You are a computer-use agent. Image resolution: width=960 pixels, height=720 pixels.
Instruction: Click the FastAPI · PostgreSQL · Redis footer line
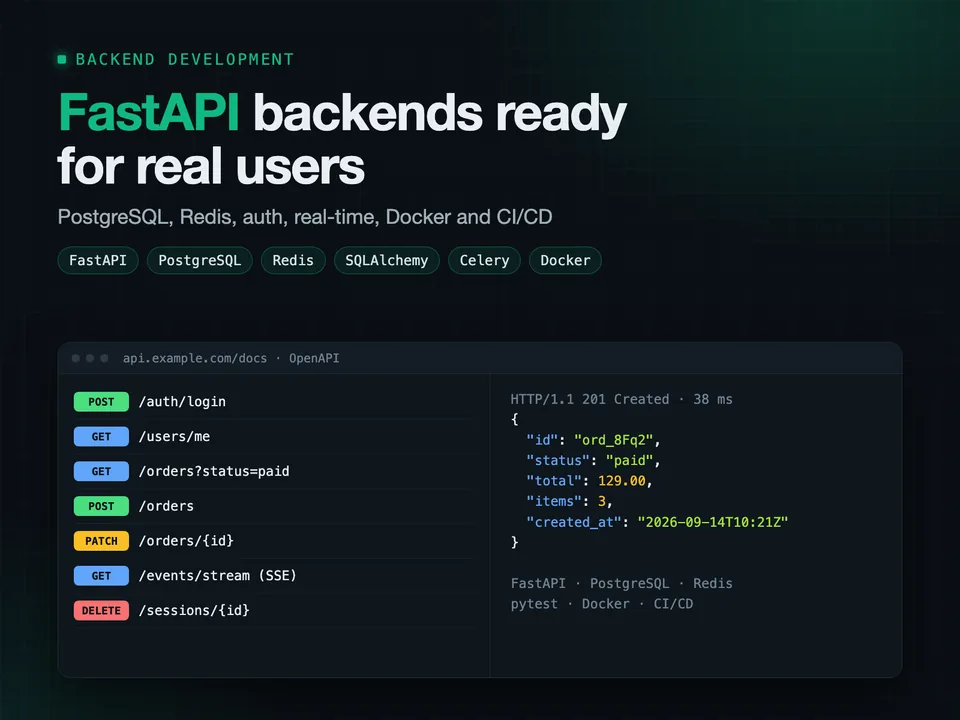click(621, 583)
